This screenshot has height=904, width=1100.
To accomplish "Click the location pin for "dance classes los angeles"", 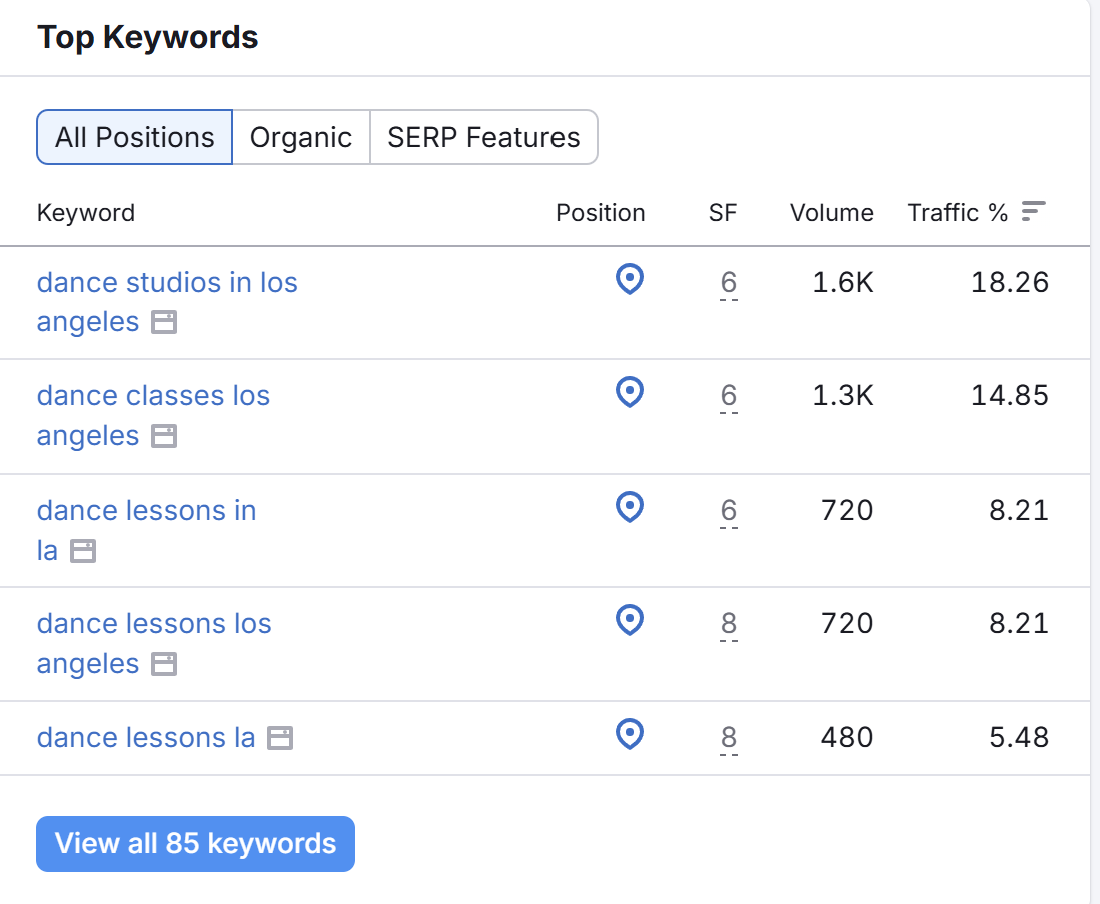I will pyautogui.click(x=629, y=394).
